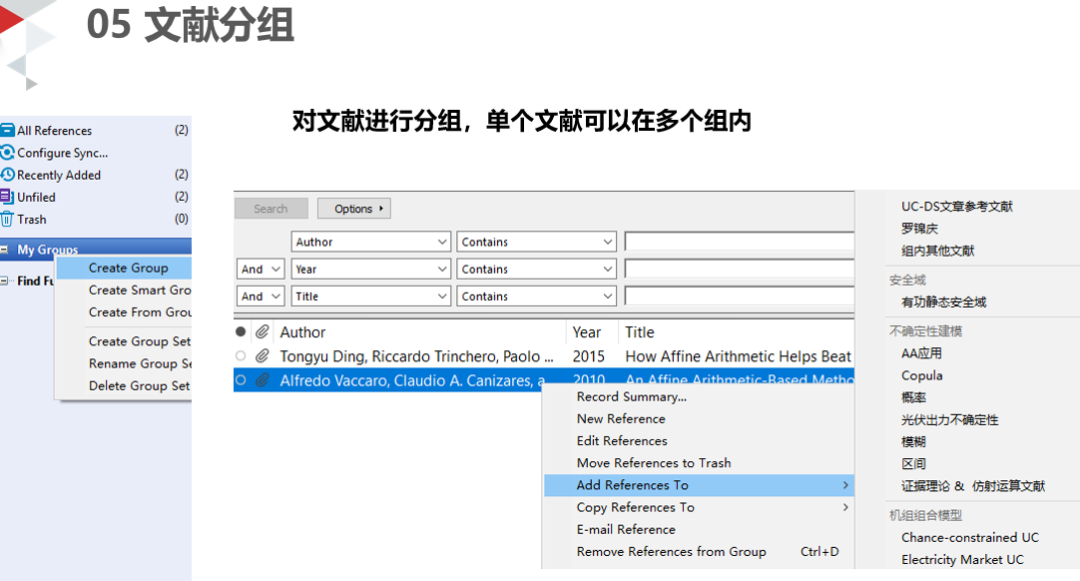Screen dimensions: 1080x581
Task: Select the Alfredo Vaccaro 2010 reference row
Action: tap(543, 380)
